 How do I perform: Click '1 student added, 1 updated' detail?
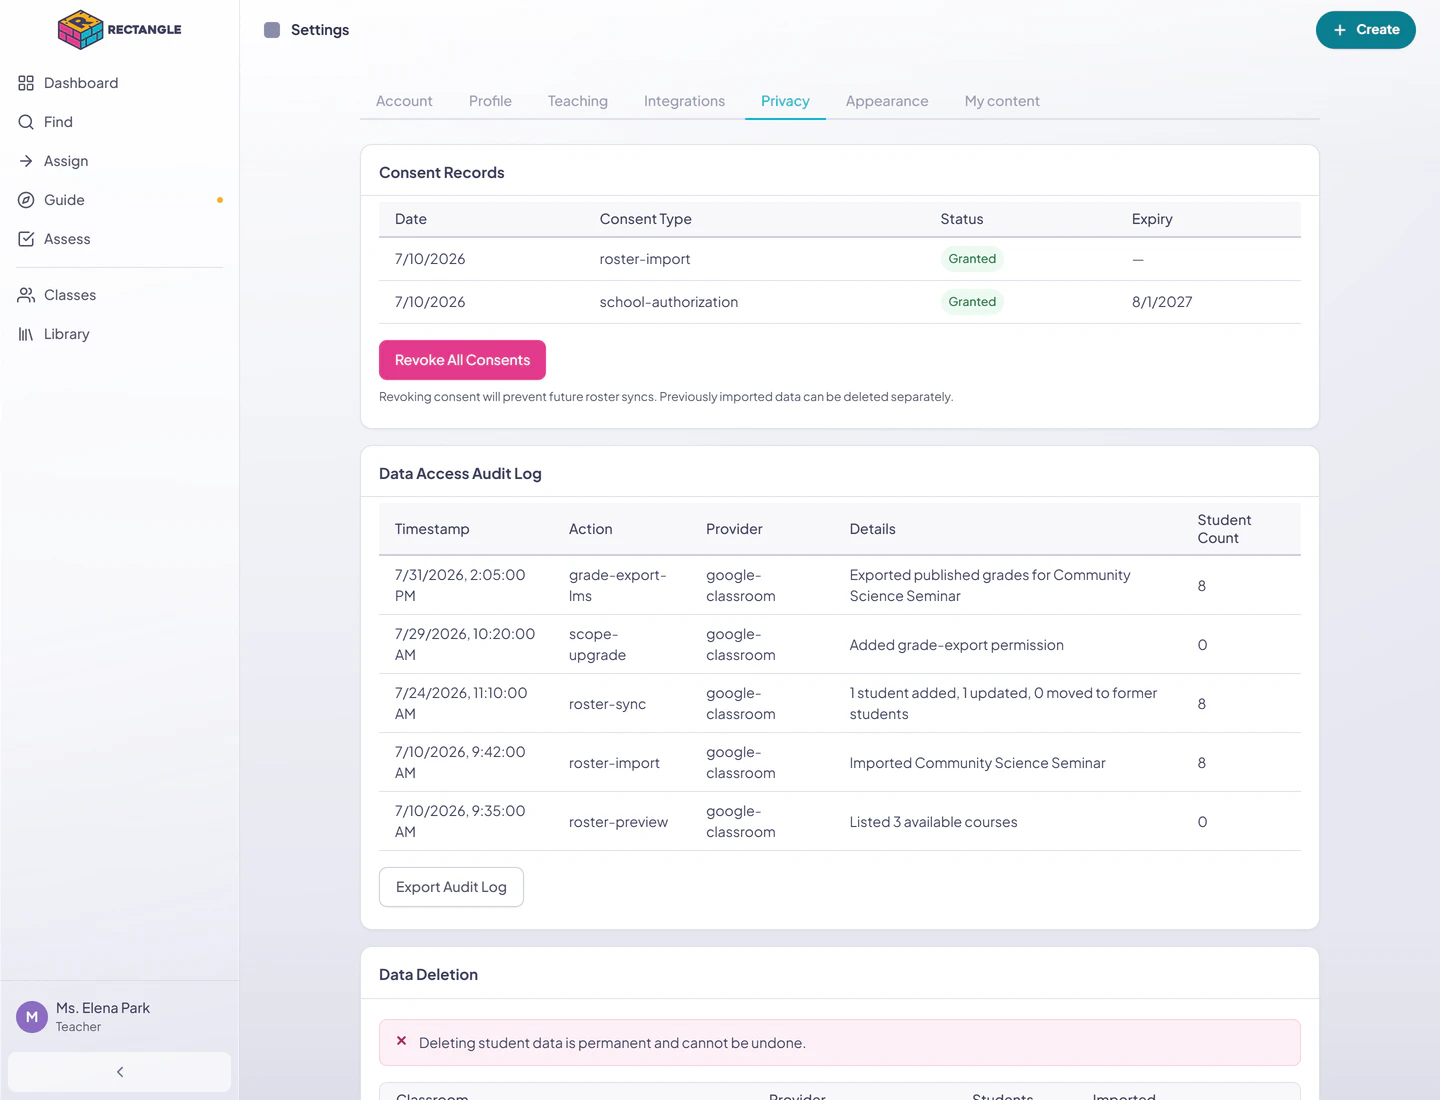pos(1004,703)
